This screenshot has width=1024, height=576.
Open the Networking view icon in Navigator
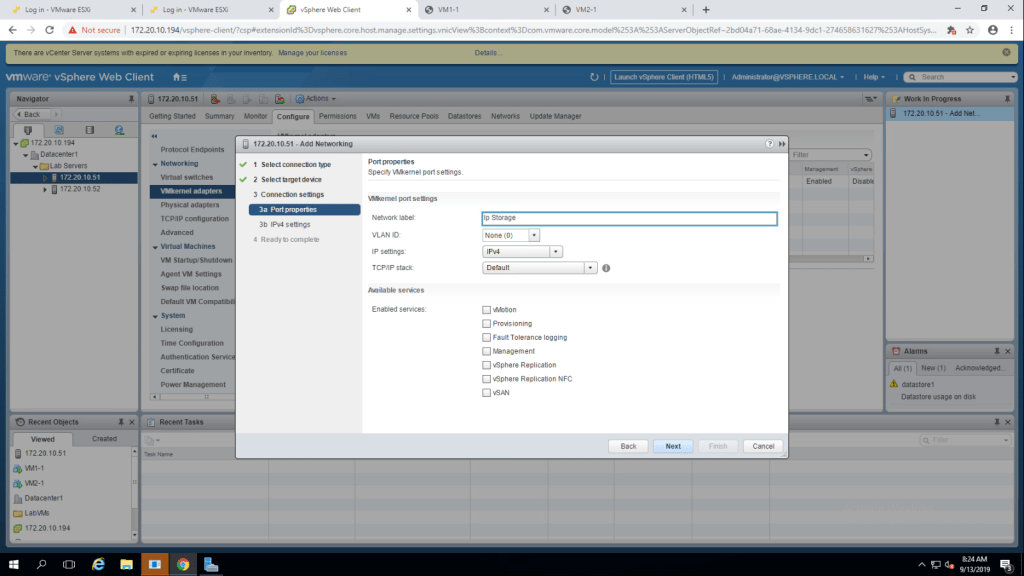[x=119, y=130]
